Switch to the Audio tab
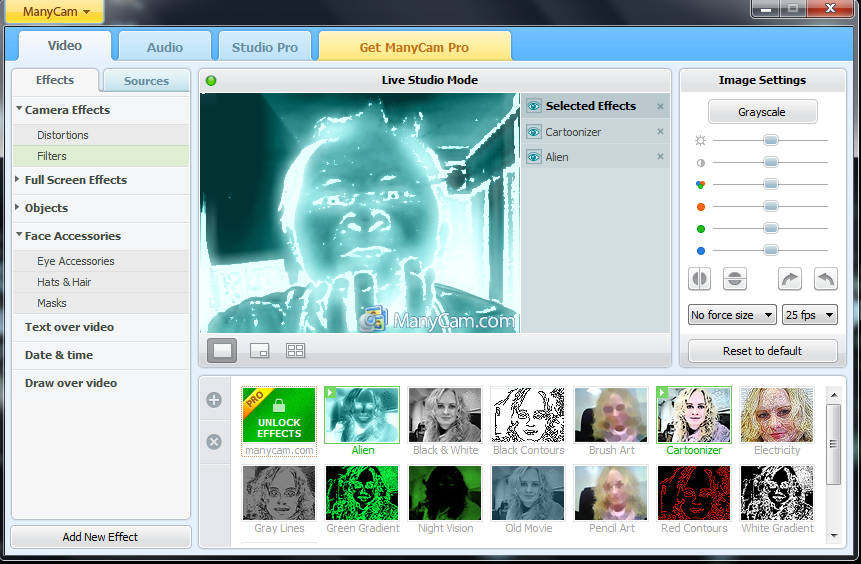Screen dimensions: 861x564 tap(165, 47)
